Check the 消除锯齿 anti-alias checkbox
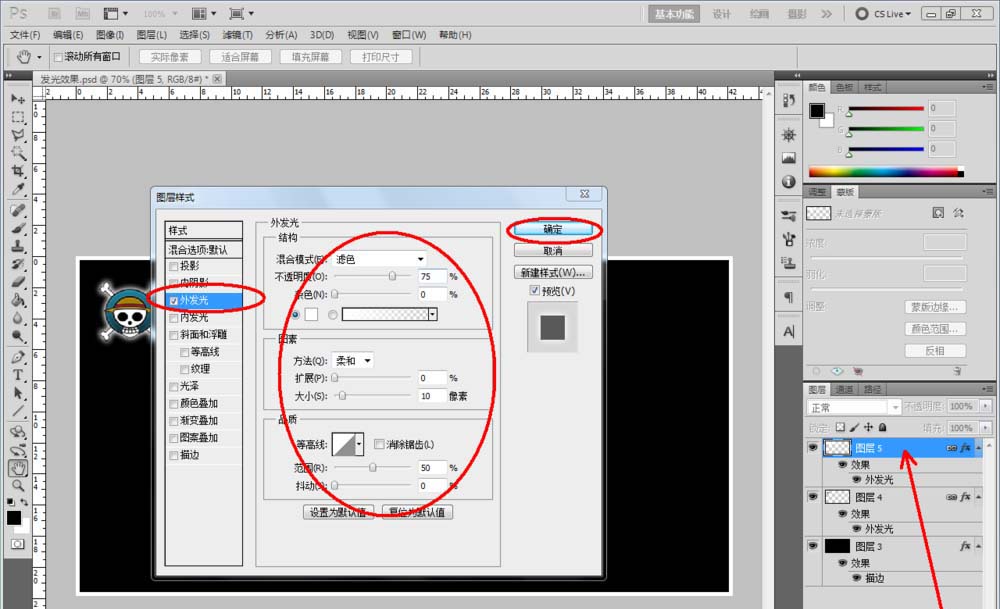Image resolution: width=1000 pixels, height=609 pixels. pyautogui.click(x=379, y=444)
